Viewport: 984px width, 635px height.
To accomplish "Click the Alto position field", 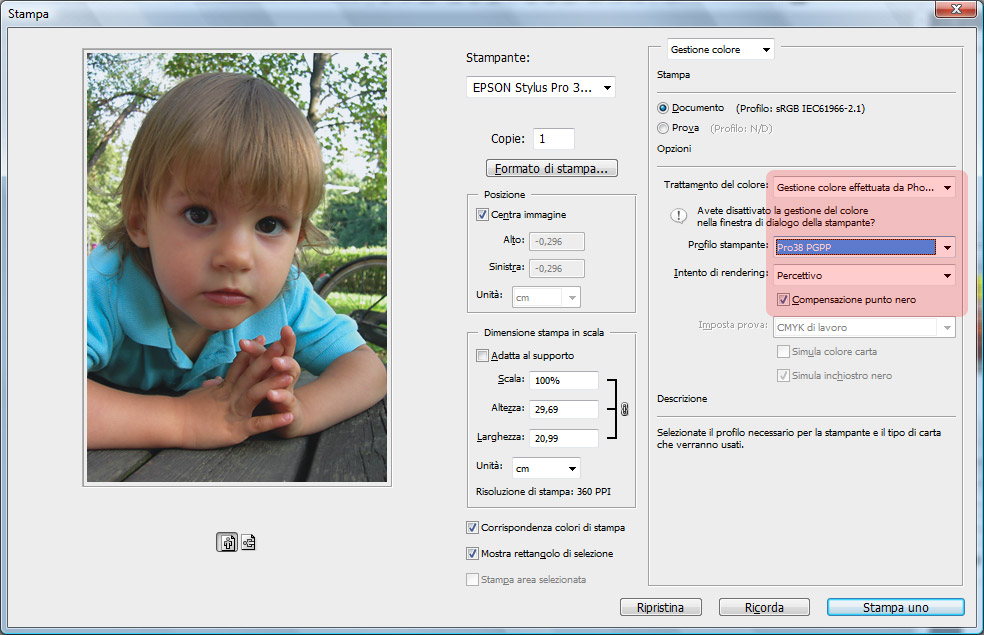I will pos(557,241).
